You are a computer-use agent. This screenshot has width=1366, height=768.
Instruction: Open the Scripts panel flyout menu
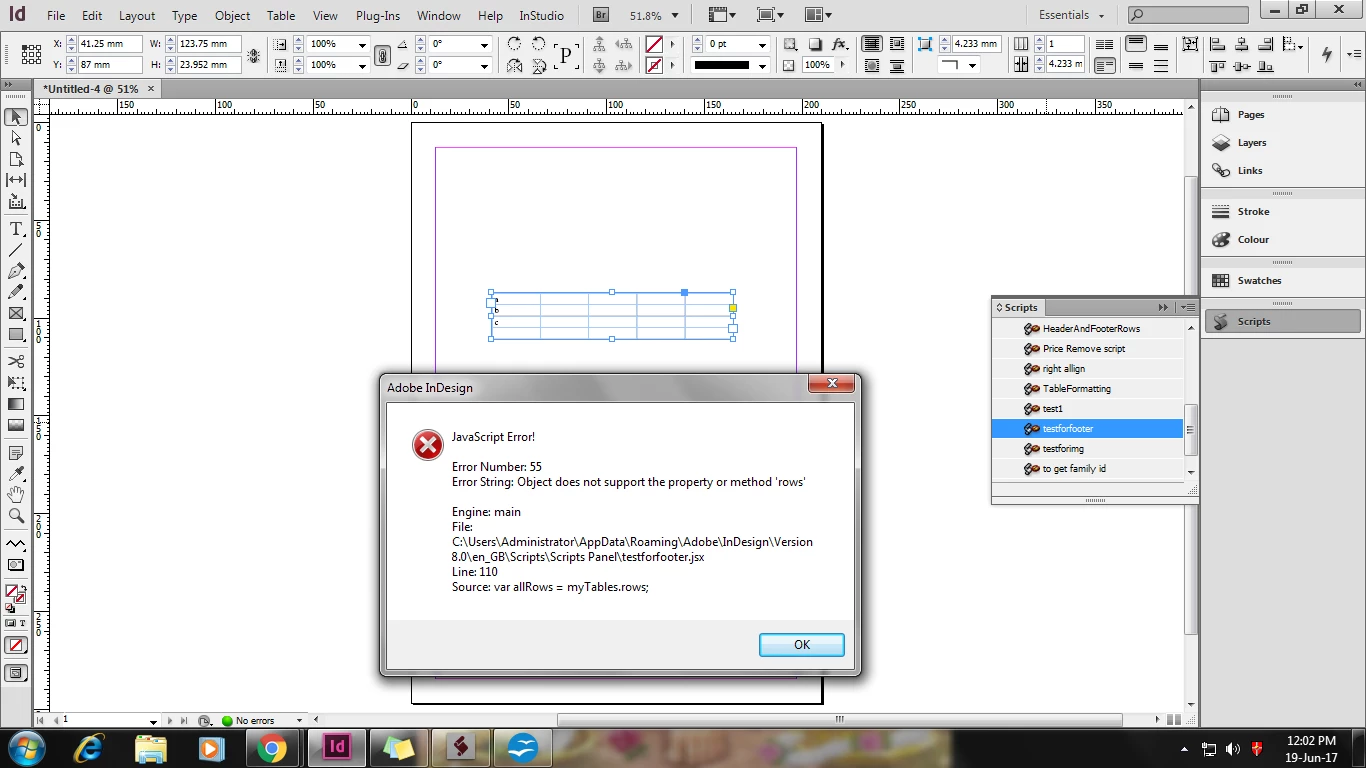[1186, 307]
